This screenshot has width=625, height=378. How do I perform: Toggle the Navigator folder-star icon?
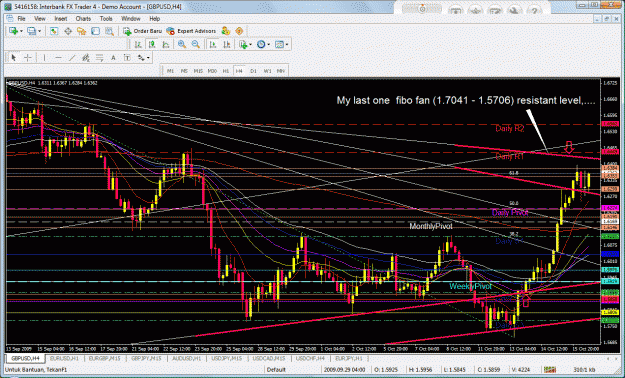[81, 31]
